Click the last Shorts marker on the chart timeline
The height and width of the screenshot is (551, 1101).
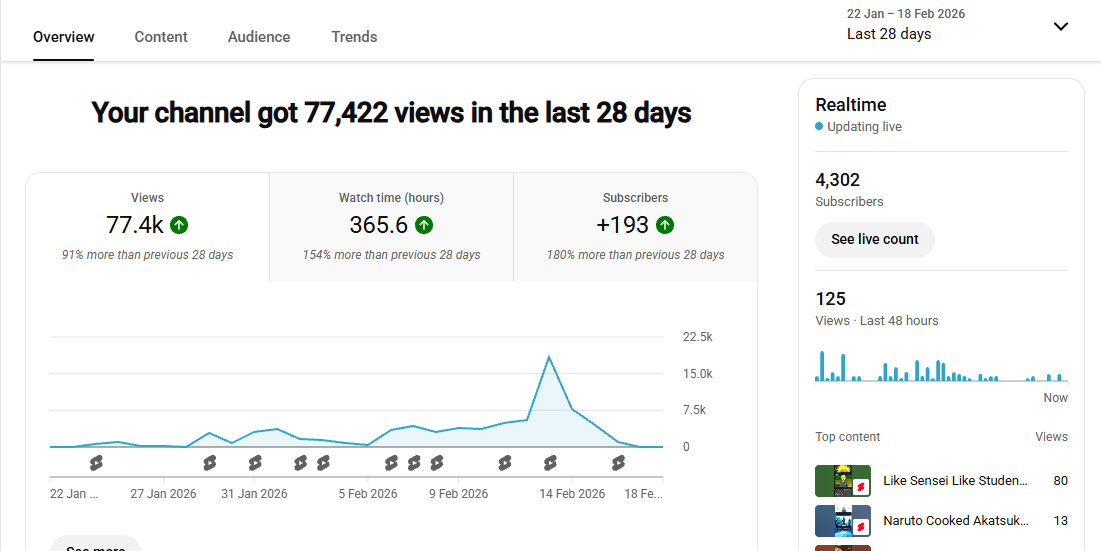pyautogui.click(x=618, y=463)
